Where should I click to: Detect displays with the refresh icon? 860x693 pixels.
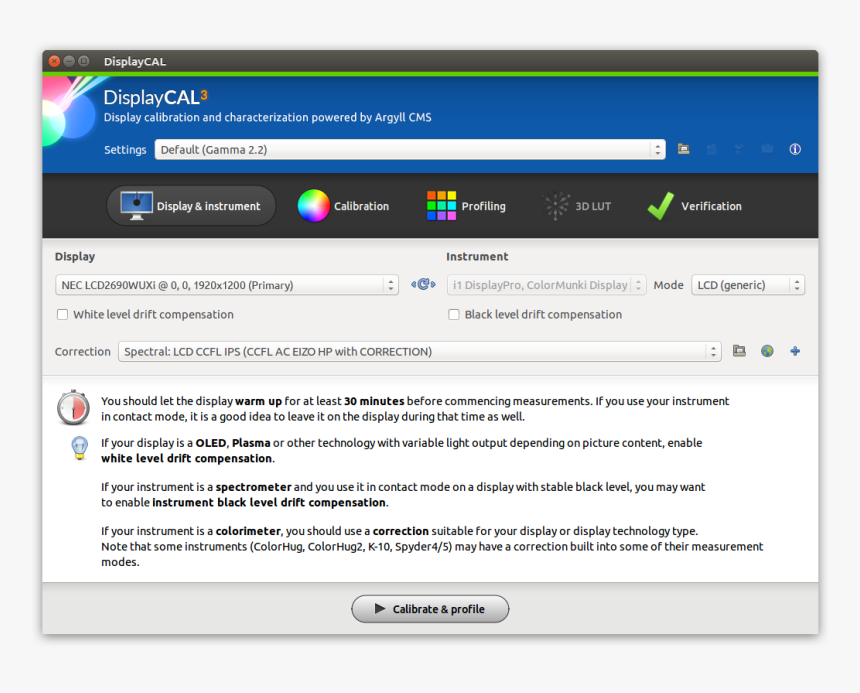pyautogui.click(x=422, y=284)
